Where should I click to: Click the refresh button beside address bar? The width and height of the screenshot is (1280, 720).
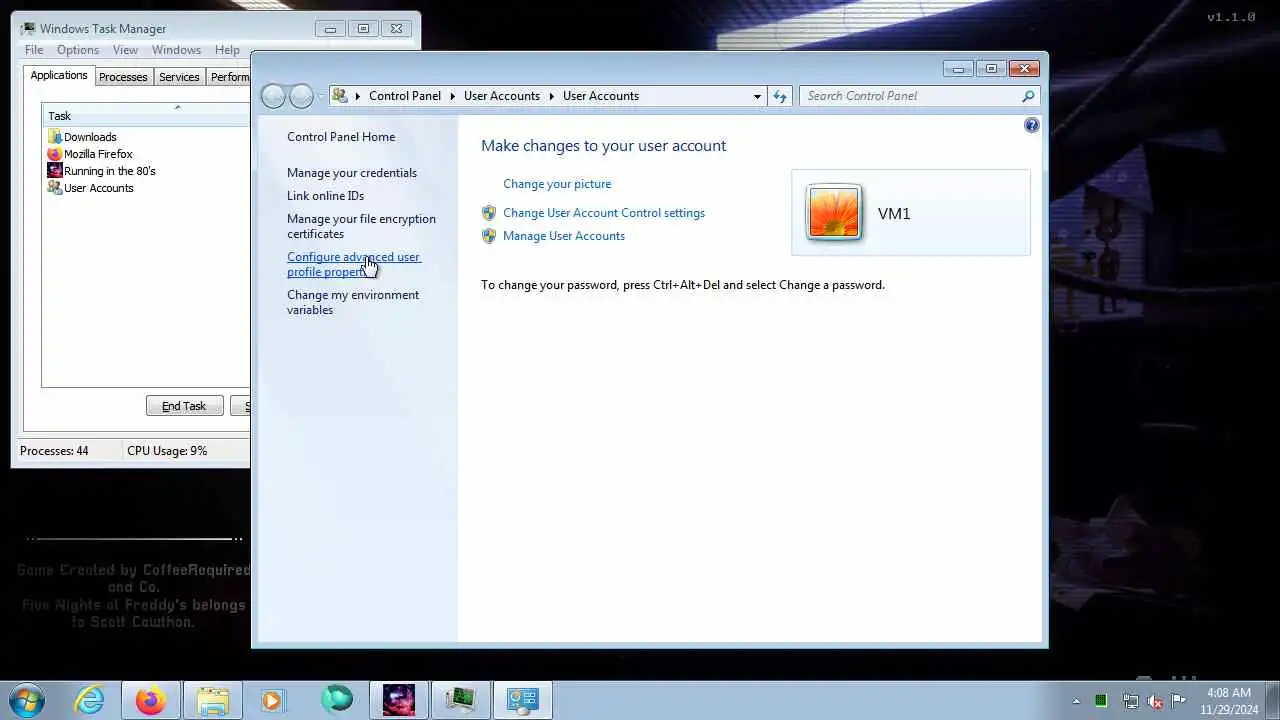click(x=780, y=96)
